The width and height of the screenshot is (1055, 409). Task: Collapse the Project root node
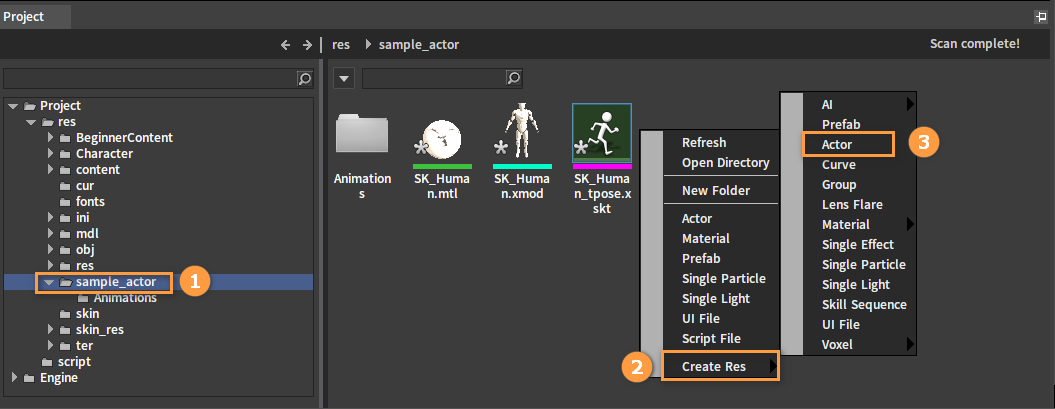pyautogui.click(x=13, y=106)
